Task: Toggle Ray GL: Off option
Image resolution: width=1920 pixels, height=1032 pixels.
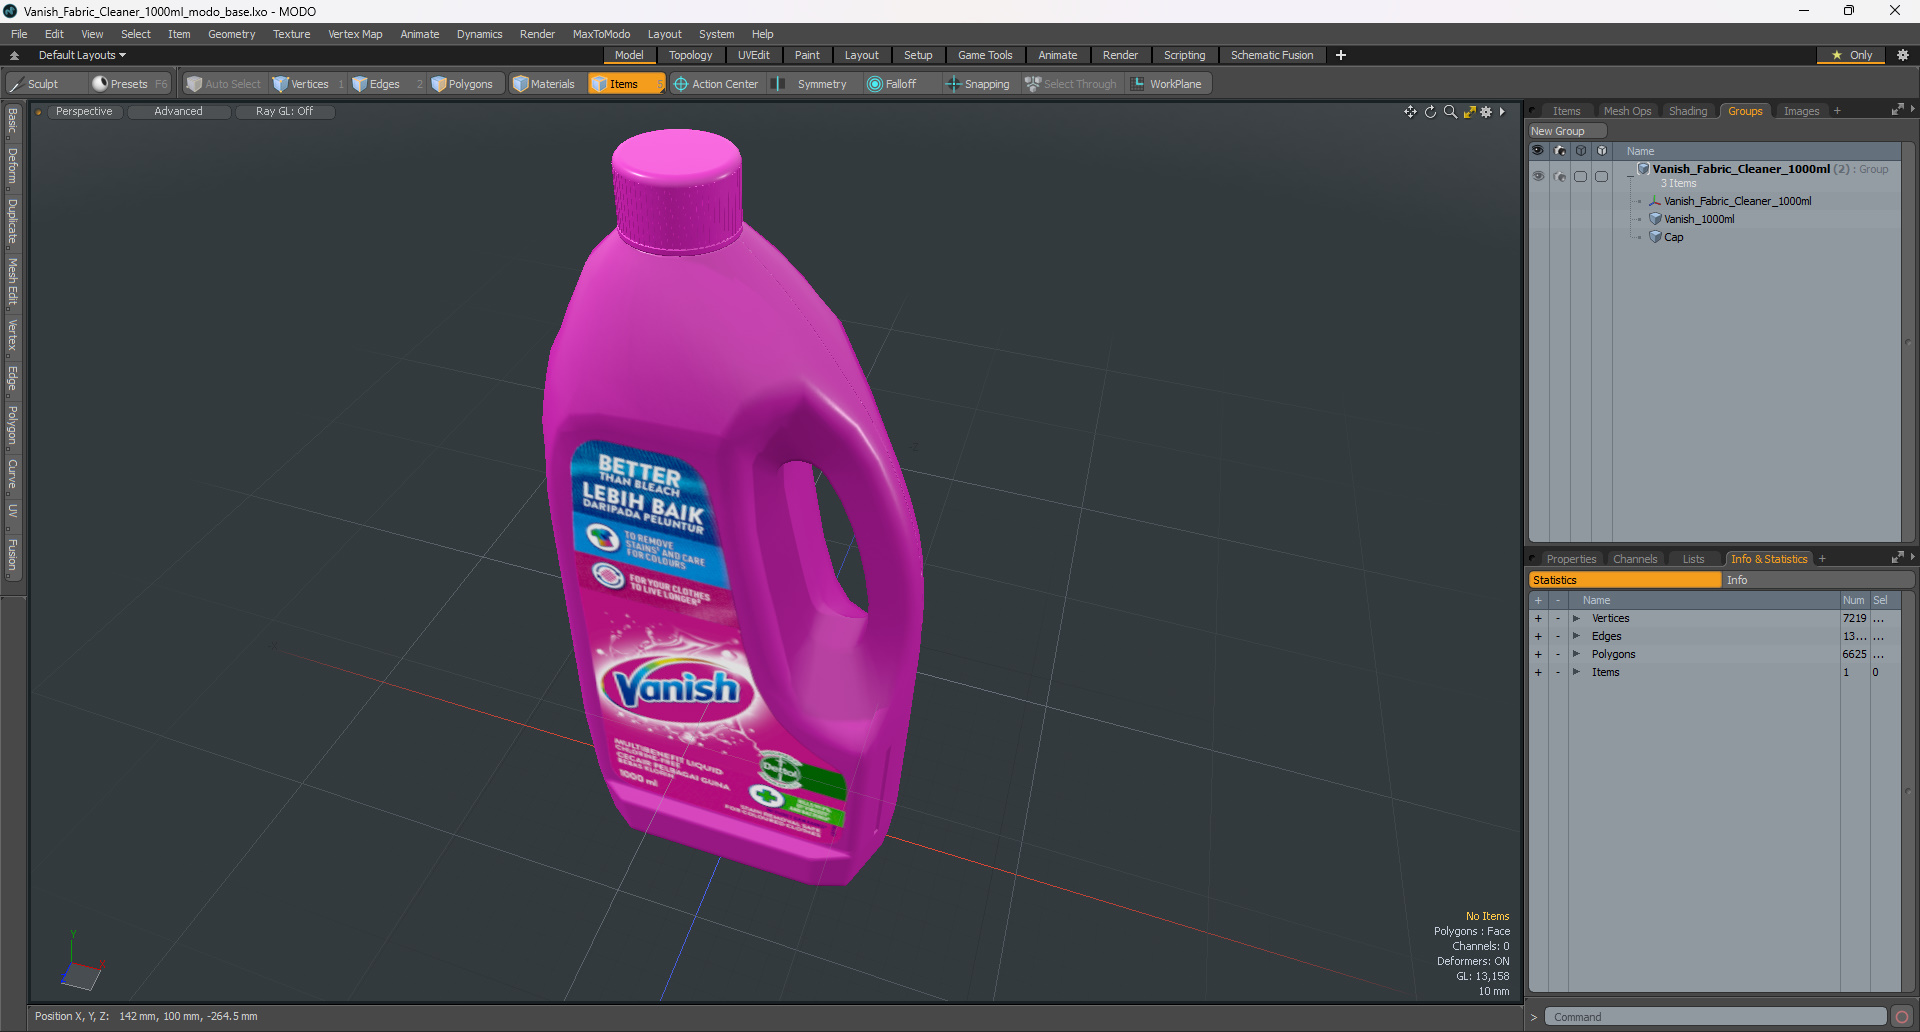Action: (x=284, y=112)
